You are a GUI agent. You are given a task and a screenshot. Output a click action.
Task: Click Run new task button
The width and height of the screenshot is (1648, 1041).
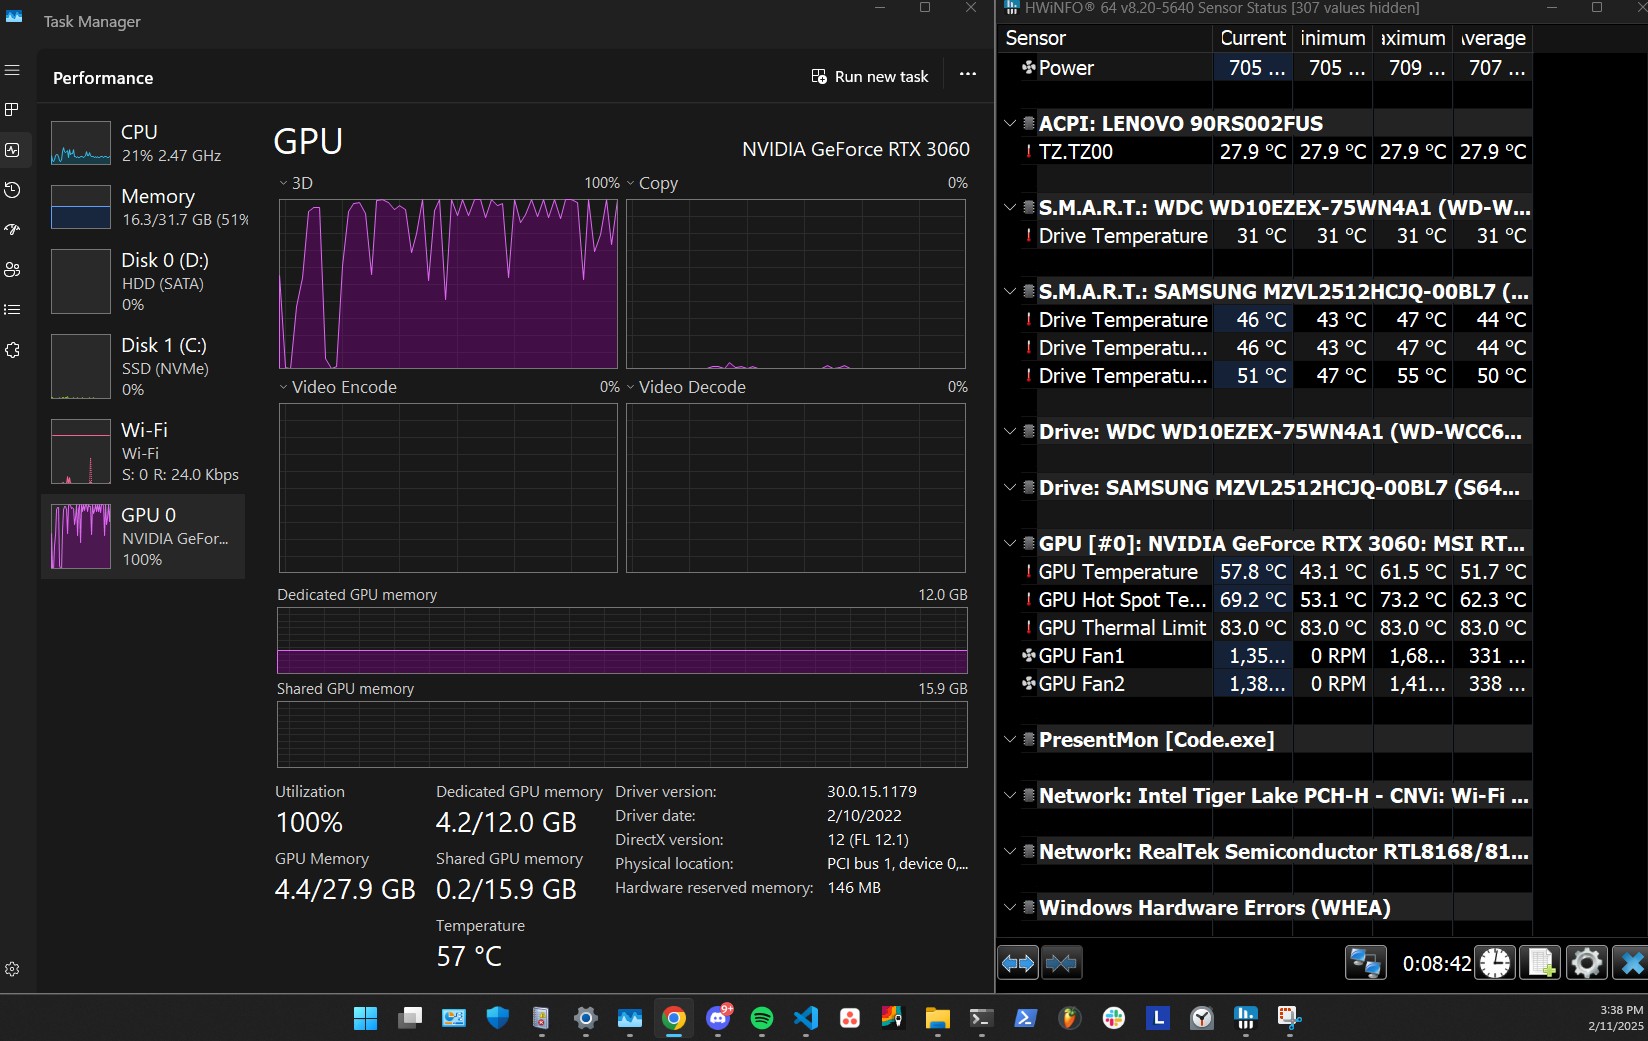click(870, 77)
